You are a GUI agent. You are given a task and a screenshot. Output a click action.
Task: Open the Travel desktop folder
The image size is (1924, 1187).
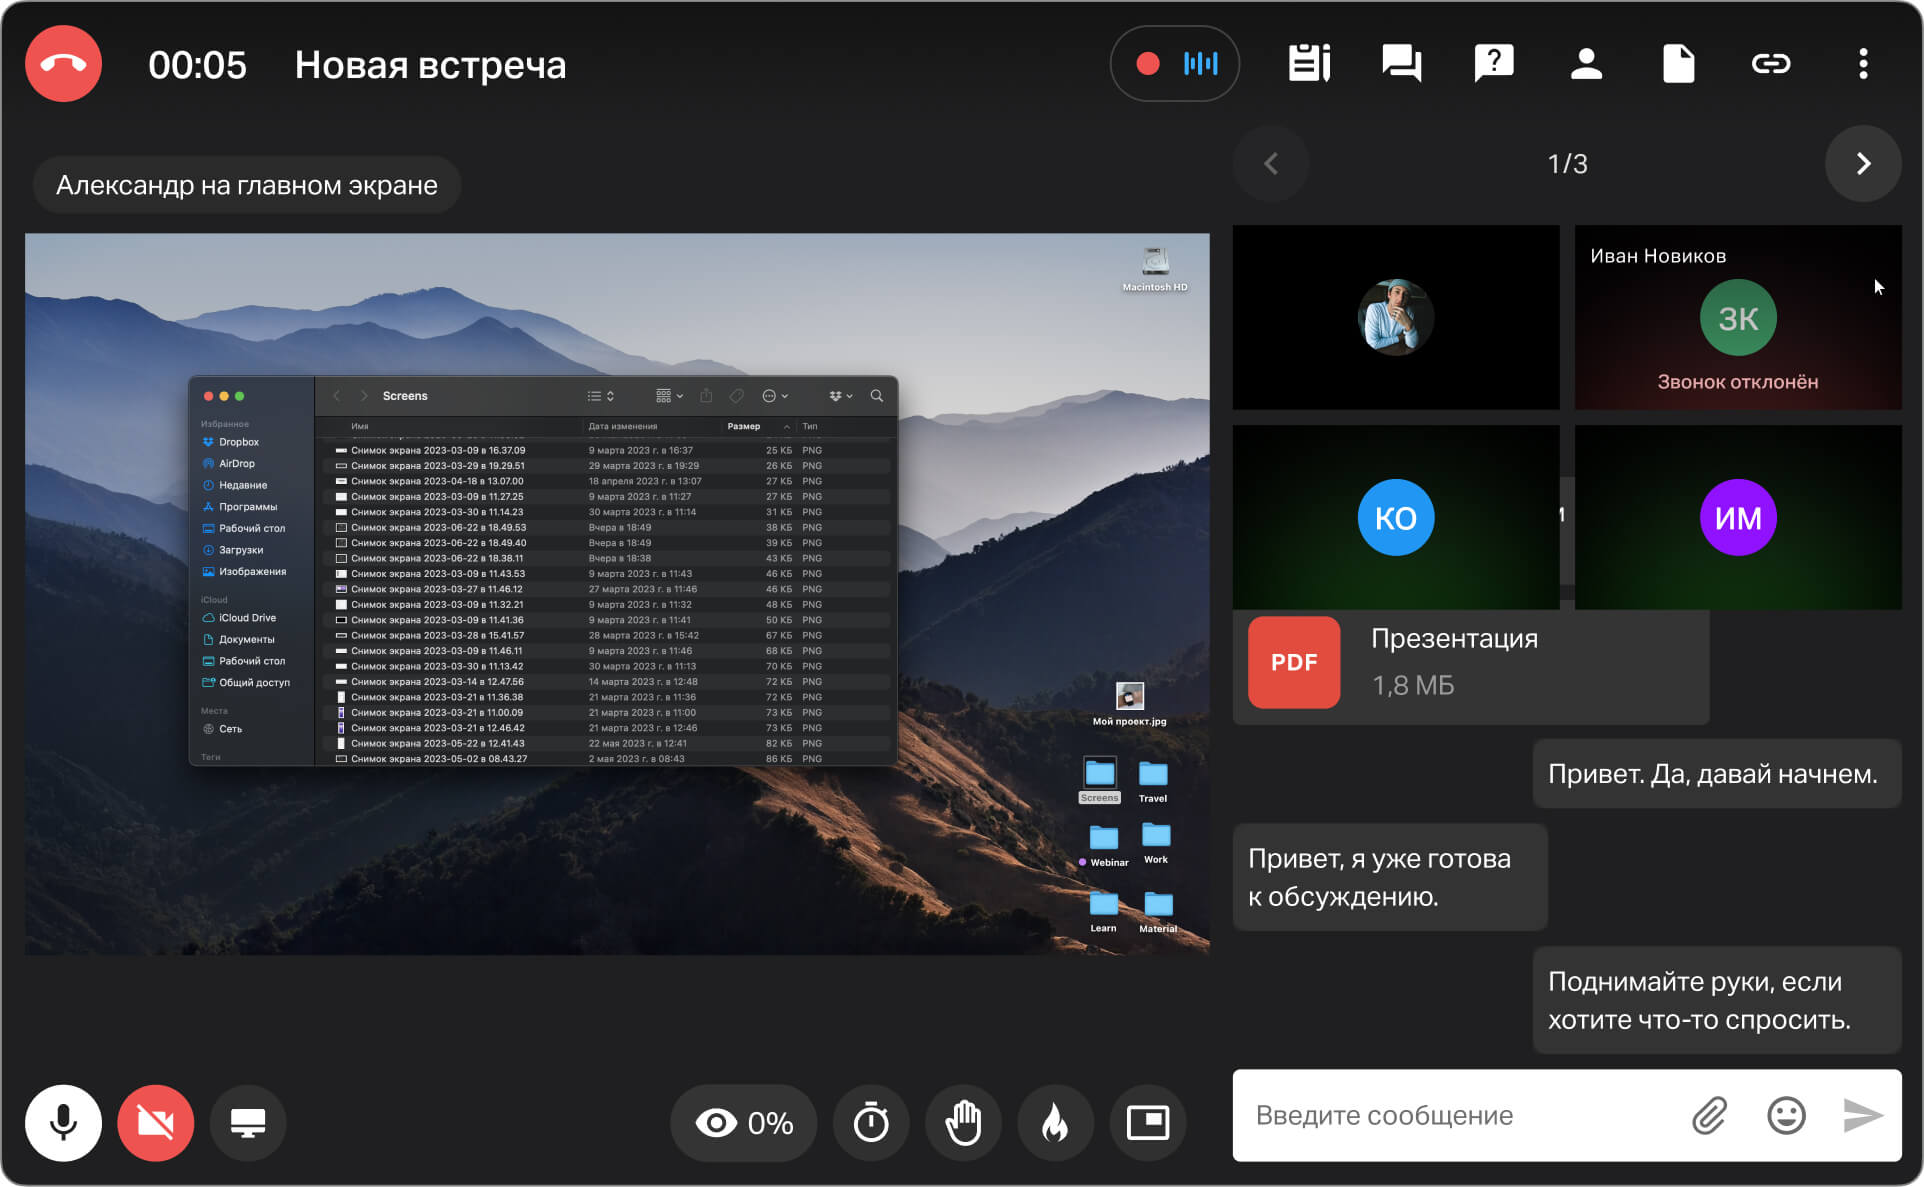[1153, 781]
